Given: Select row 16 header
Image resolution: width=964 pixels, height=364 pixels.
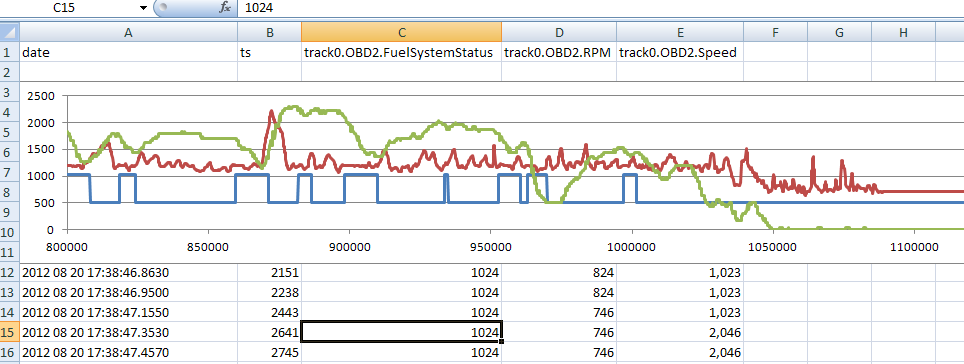Looking at the screenshot, I should 10,352.
